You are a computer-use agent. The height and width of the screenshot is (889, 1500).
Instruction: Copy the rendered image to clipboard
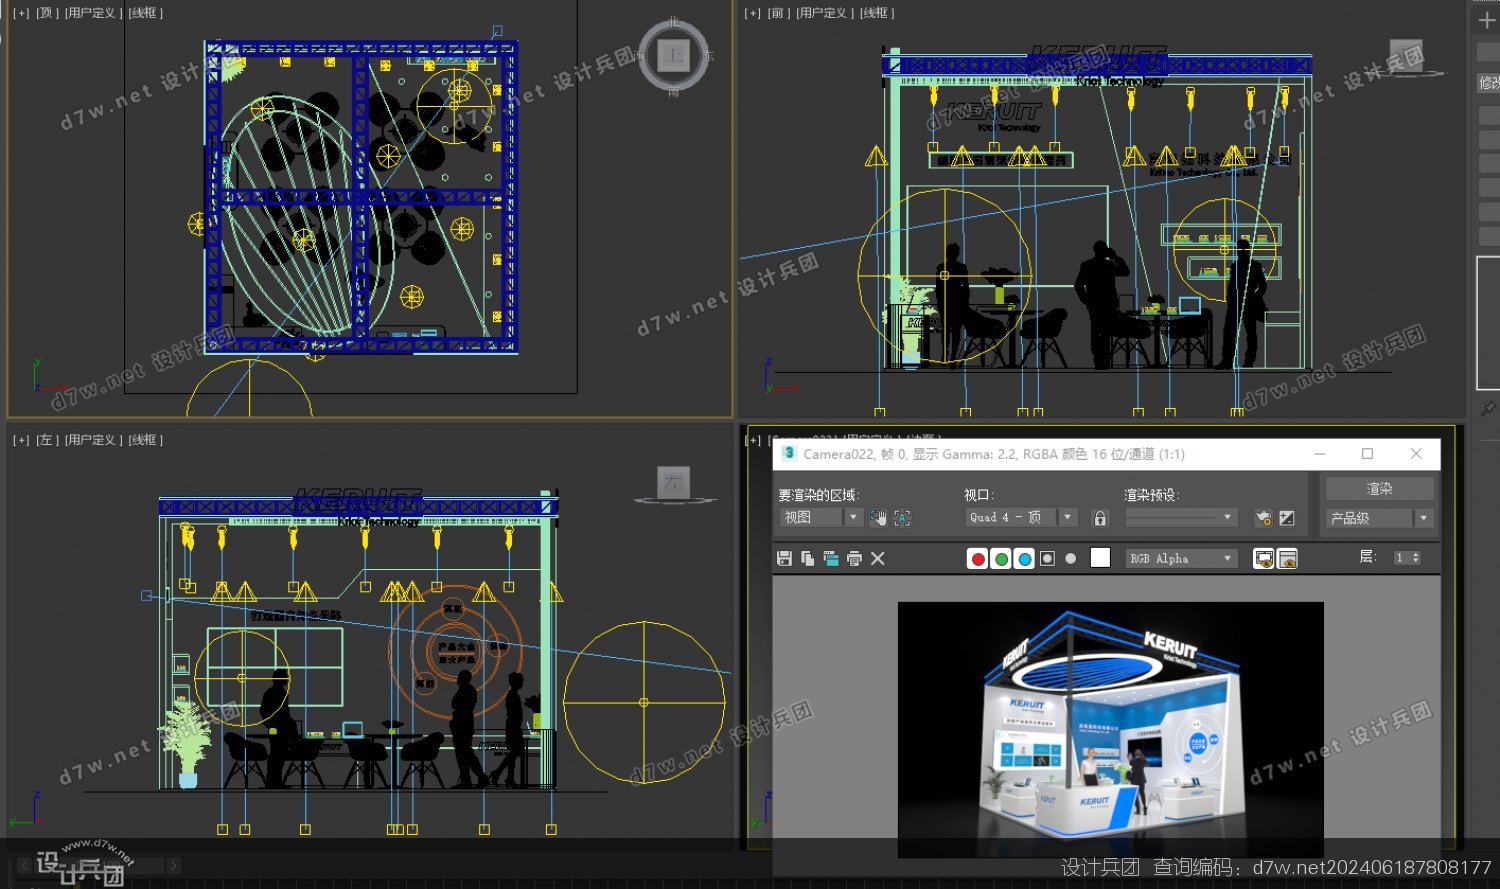point(808,559)
